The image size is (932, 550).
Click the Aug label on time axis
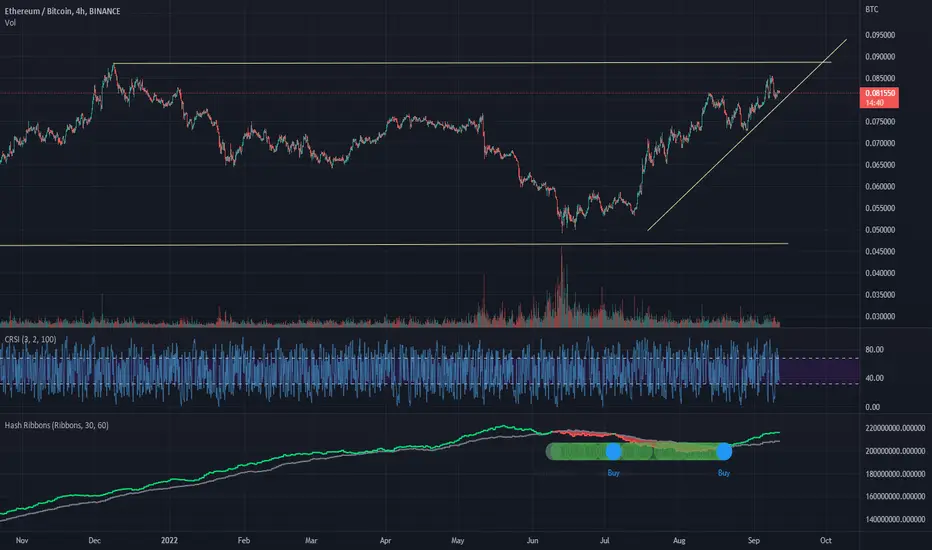coord(679,540)
